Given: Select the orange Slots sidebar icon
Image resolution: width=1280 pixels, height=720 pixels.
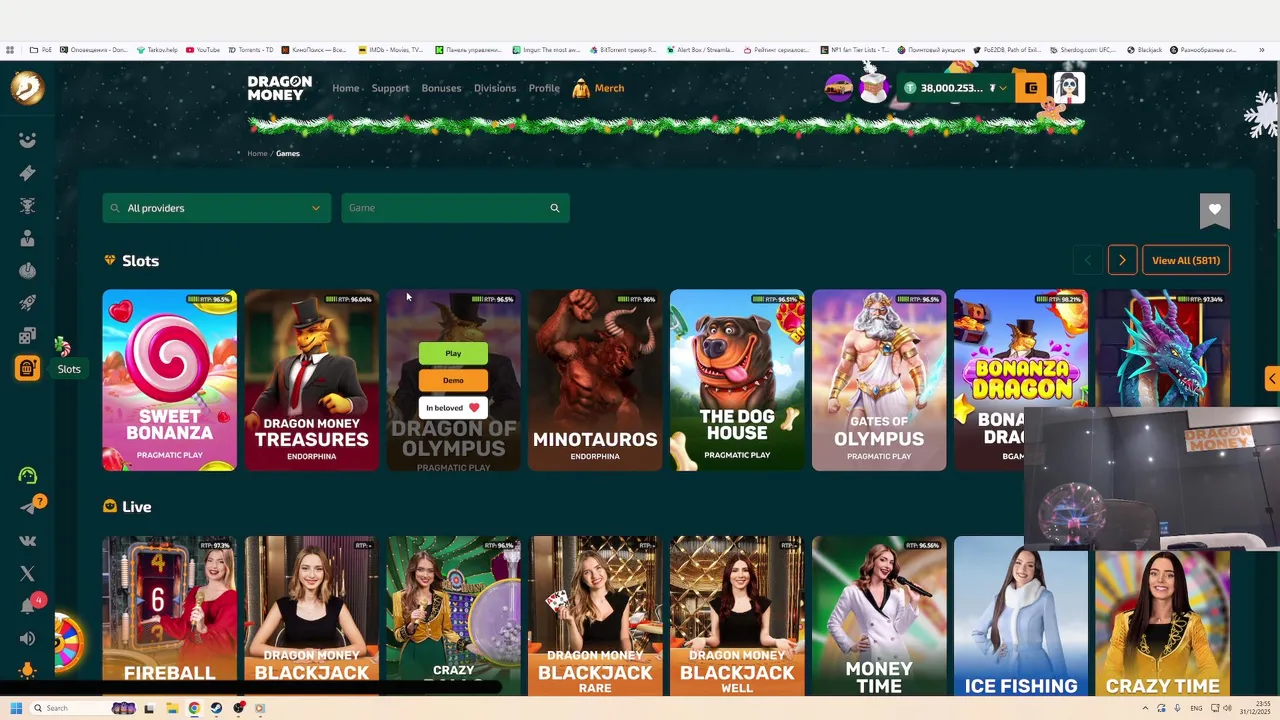Looking at the screenshot, I should click(x=27, y=368).
